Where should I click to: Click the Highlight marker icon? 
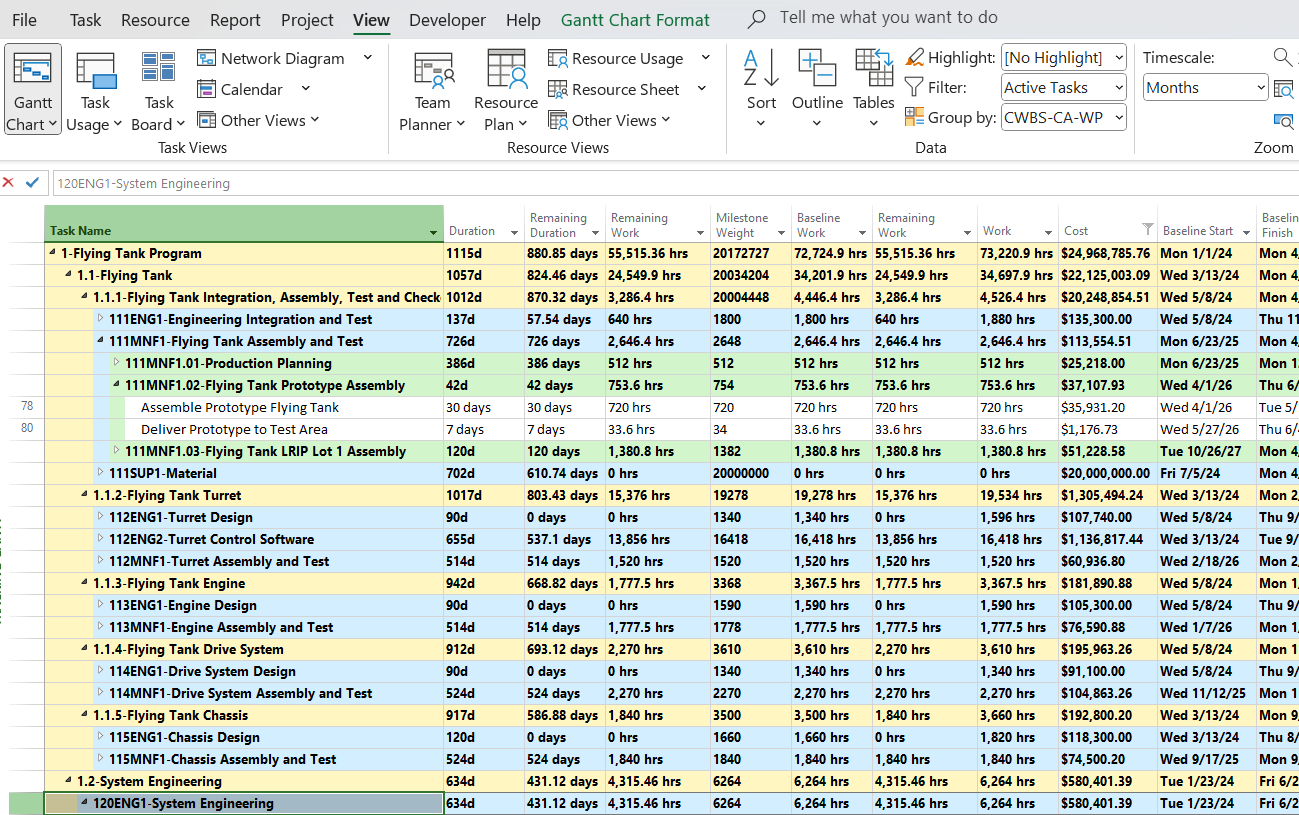(914, 57)
